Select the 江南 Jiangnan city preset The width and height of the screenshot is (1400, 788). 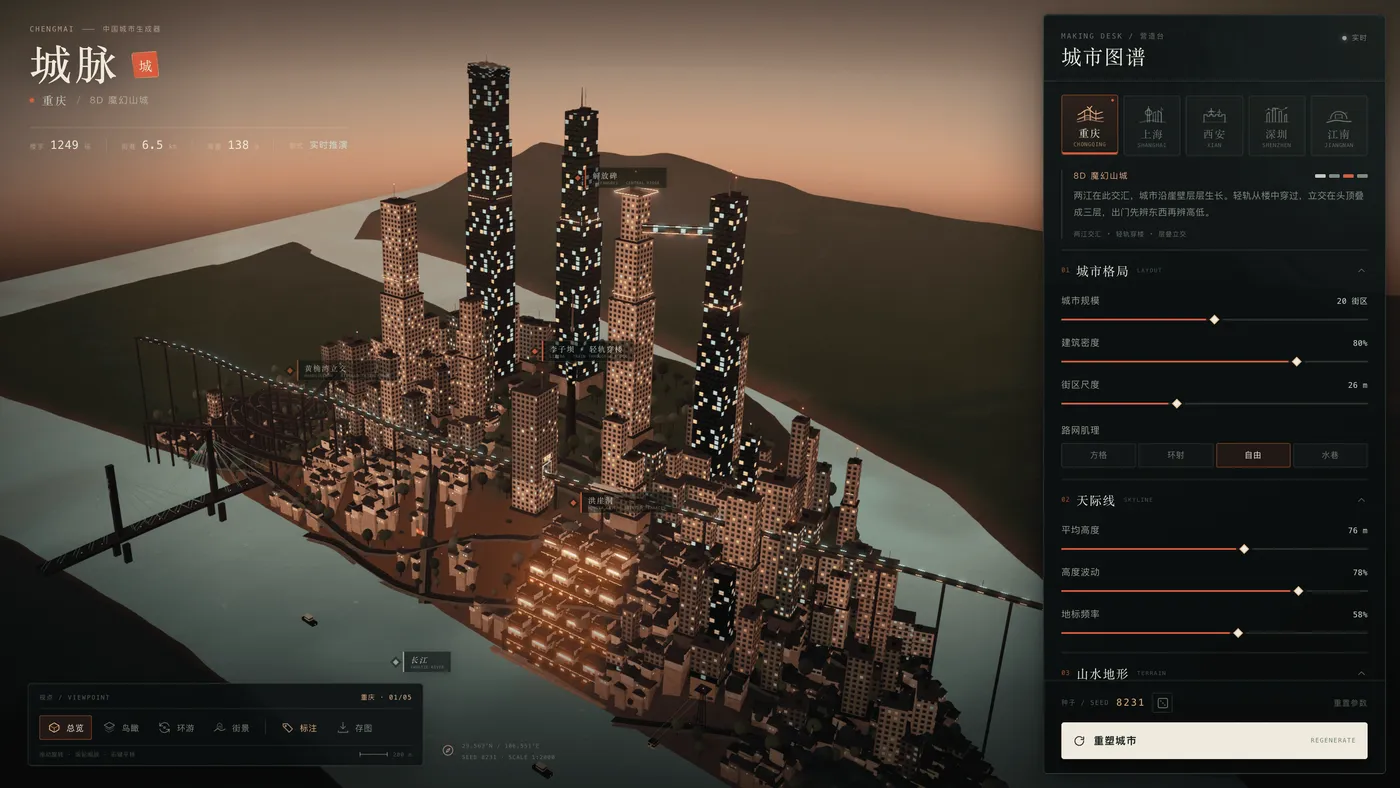pyautogui.click(x=1339, y=125)
